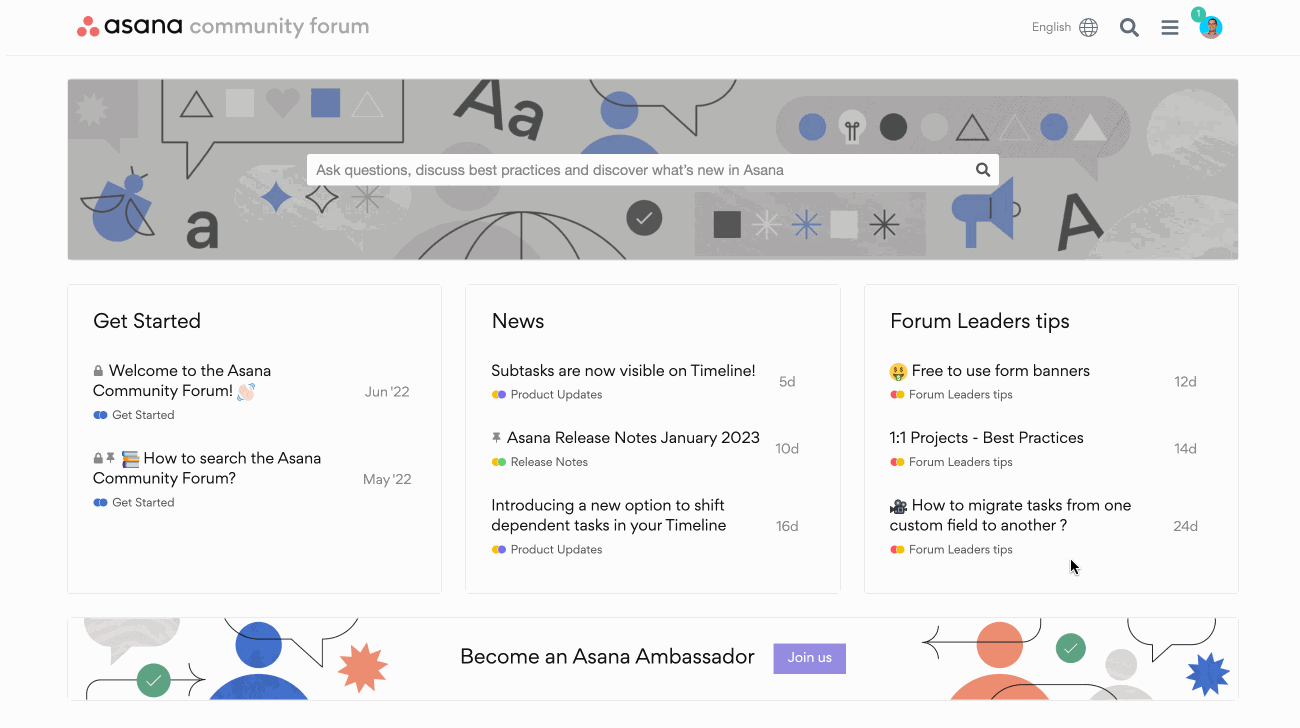Open the hamburger menu in the header
The height and width of the screenshot is (728, 1300).
(1170, 27)
